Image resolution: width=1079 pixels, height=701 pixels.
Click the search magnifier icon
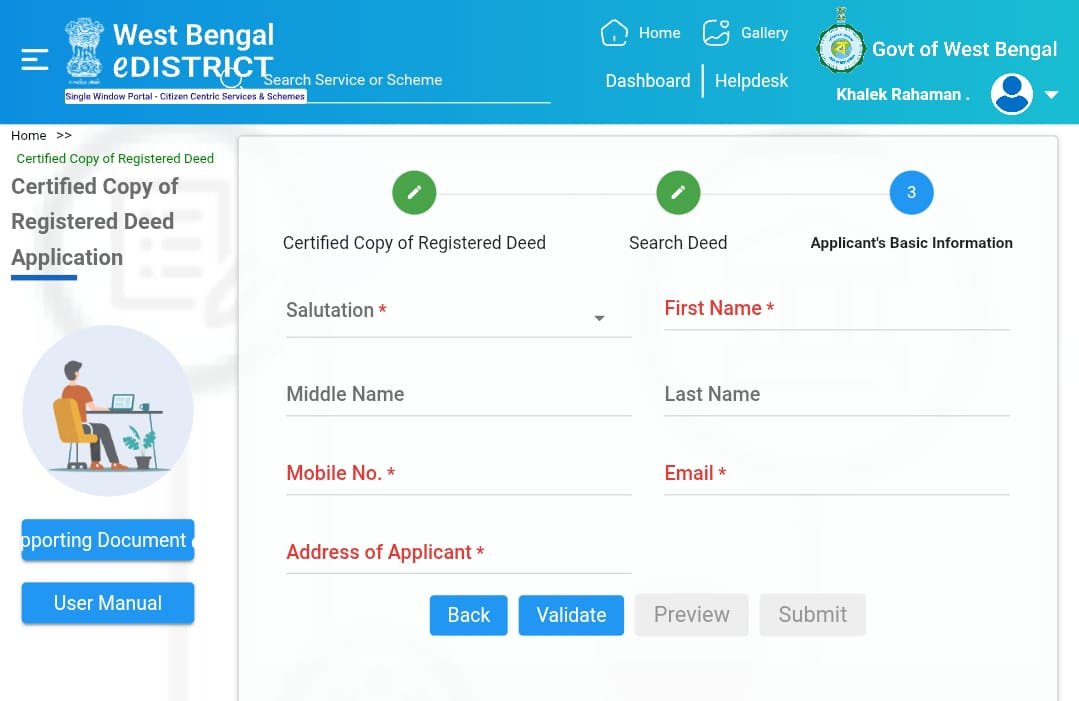tap(232, 75)
